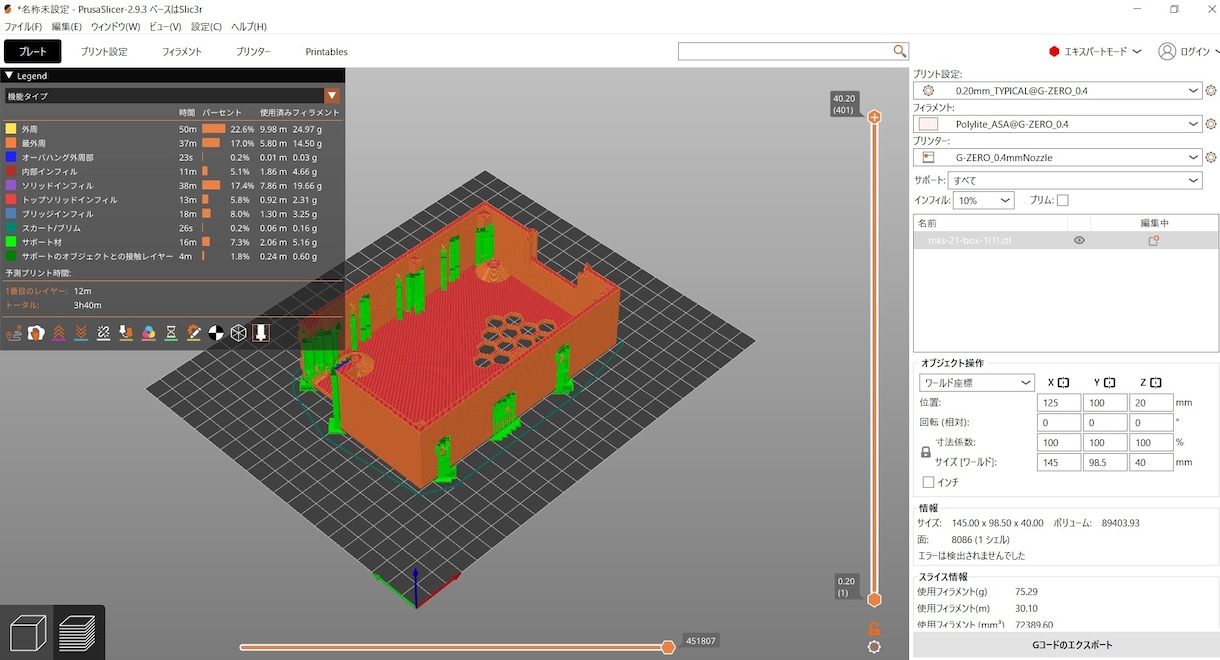This screenshot has width=1220, height=660.
Task: Enable the ブリム checkbox
Action: pos(1063,200)
